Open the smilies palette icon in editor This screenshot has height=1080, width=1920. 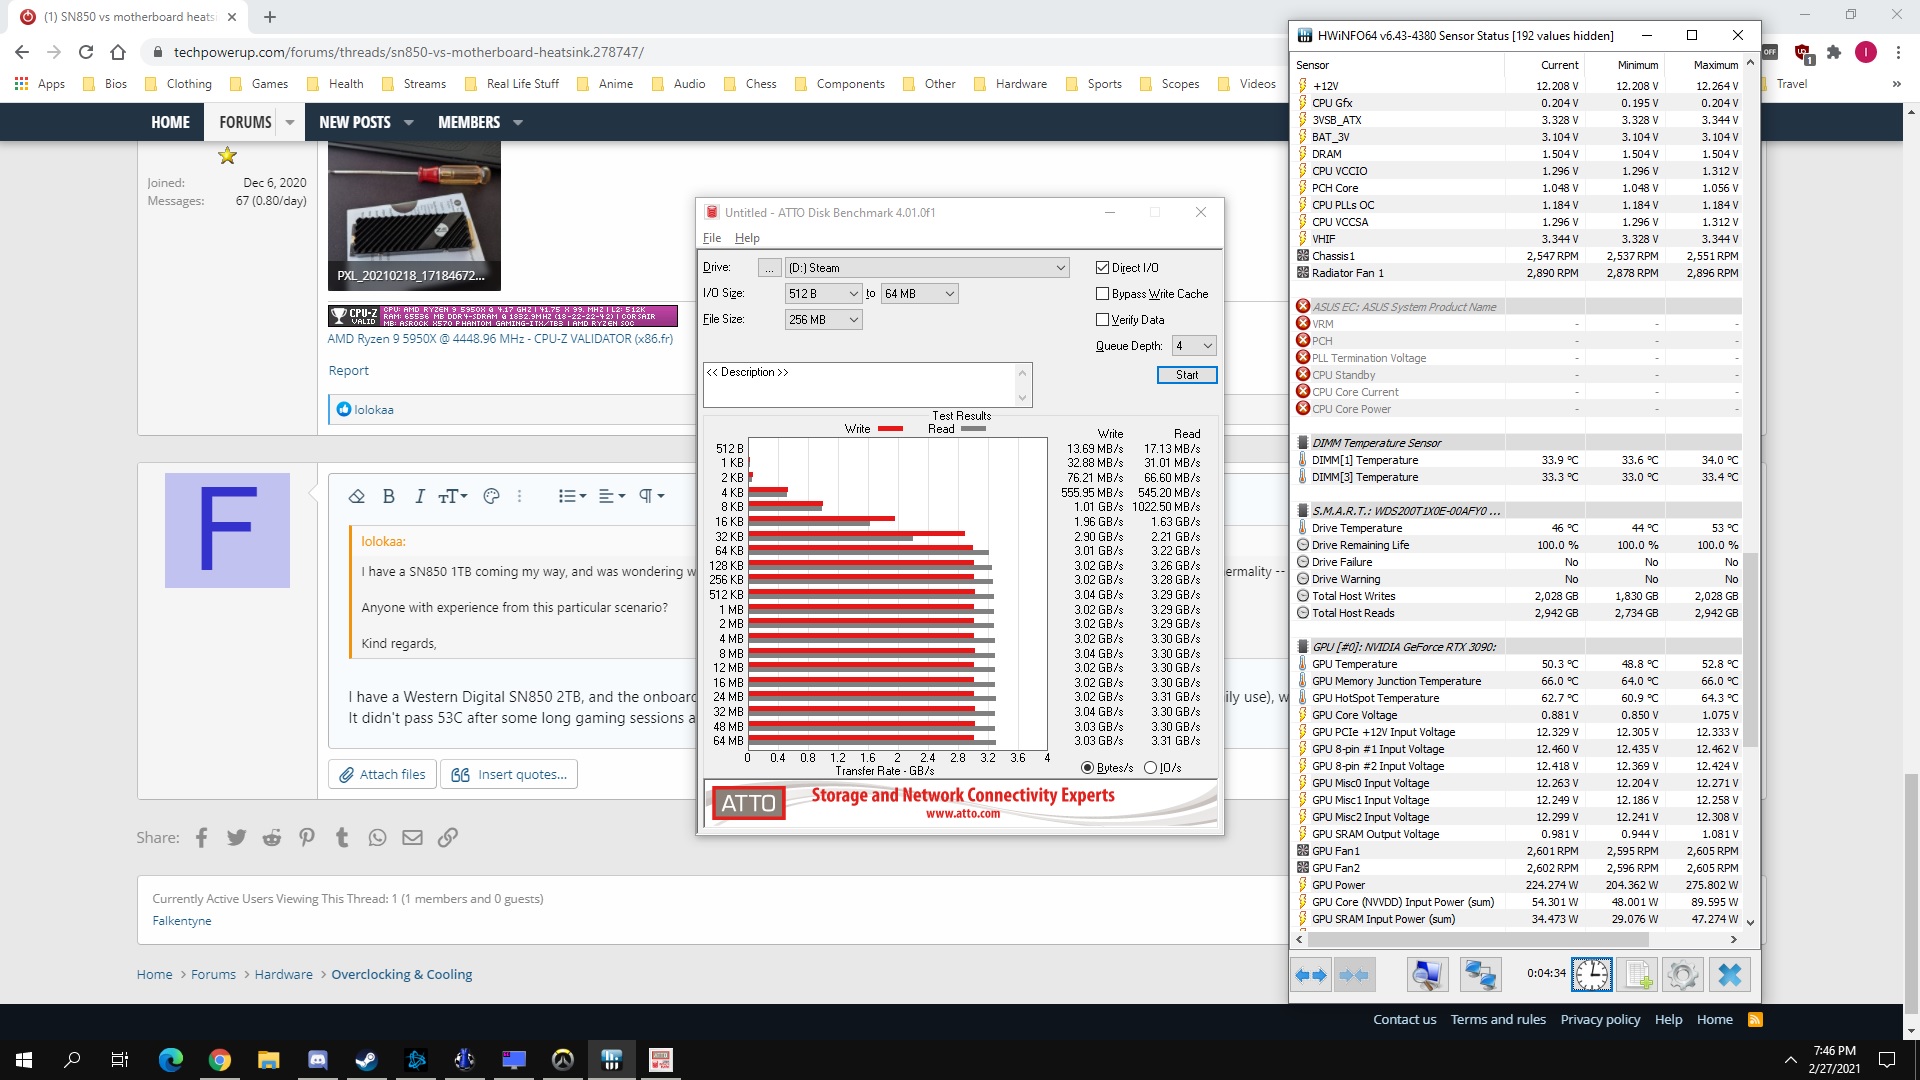pyautogui.click(x=491, y=496)
